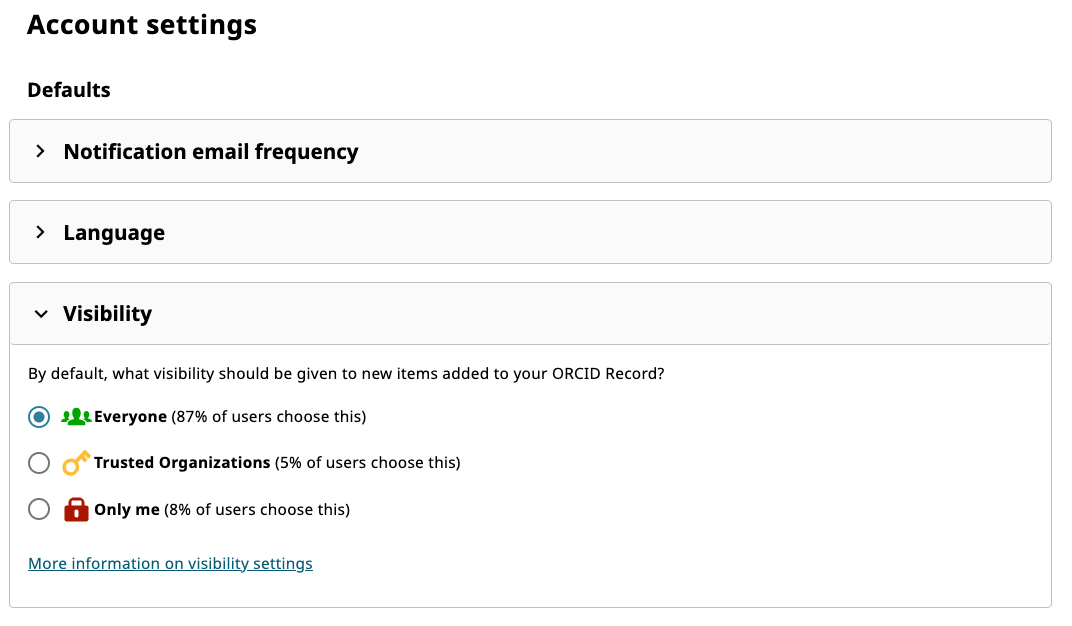Viewport: 1072px width, 626px height.
Task: Click the default visibility question text
Action: pyautogui.click(x=346, y=374)
